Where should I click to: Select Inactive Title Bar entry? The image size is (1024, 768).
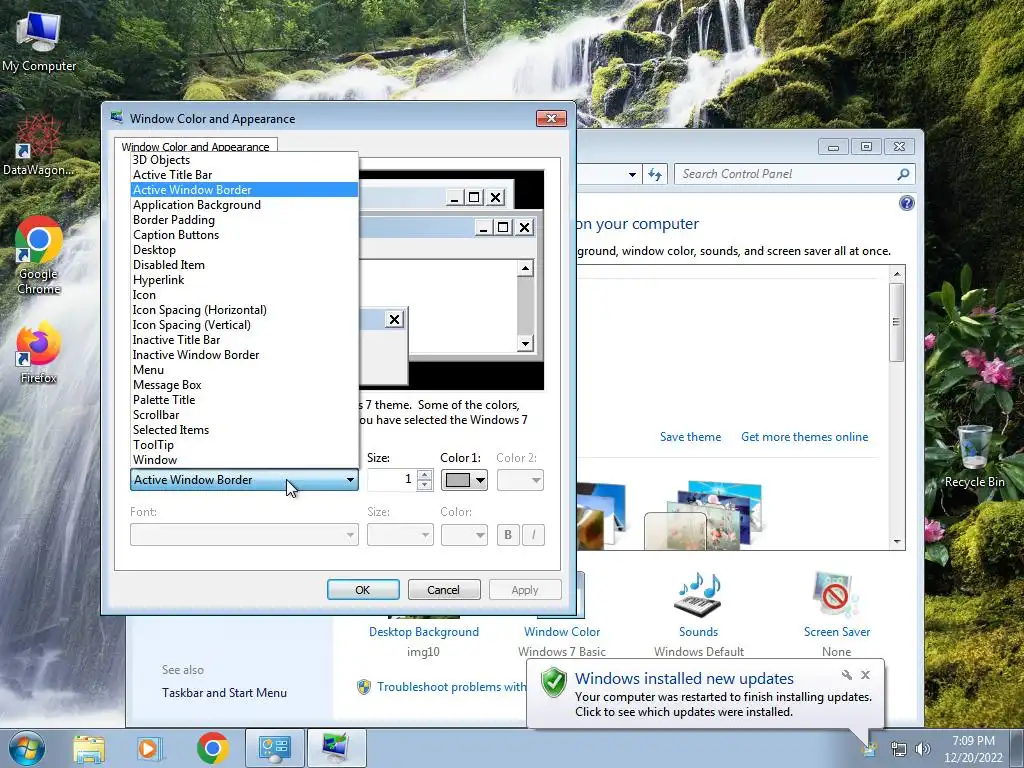click(244, 340)
